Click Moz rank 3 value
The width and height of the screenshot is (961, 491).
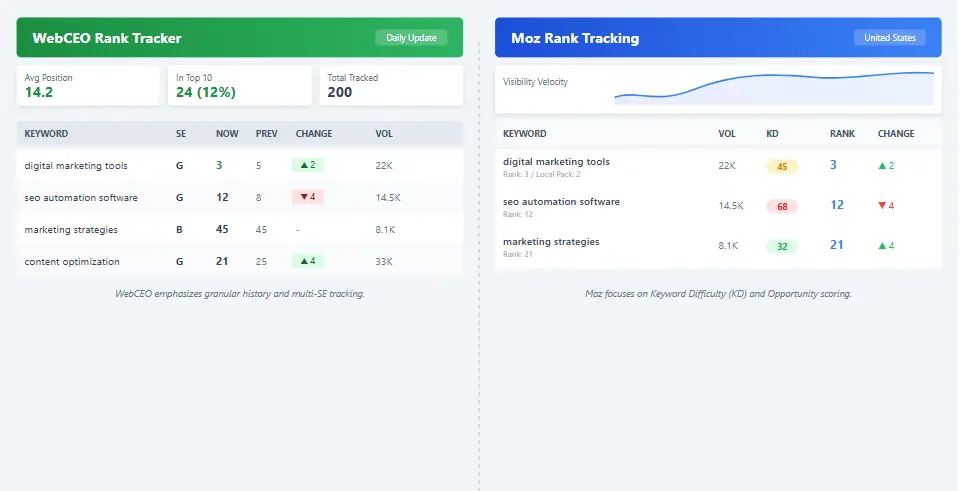click(834, 165)
